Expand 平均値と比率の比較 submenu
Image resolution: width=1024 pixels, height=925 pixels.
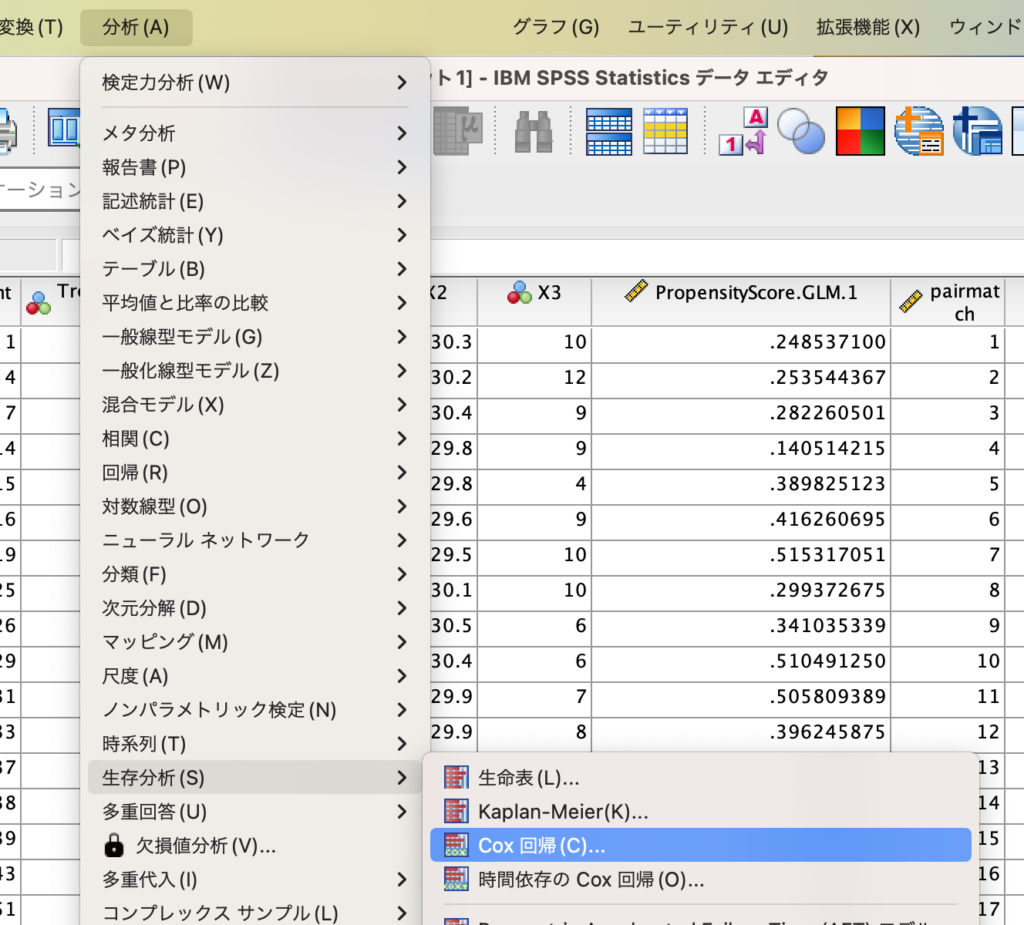coord(255,303)
